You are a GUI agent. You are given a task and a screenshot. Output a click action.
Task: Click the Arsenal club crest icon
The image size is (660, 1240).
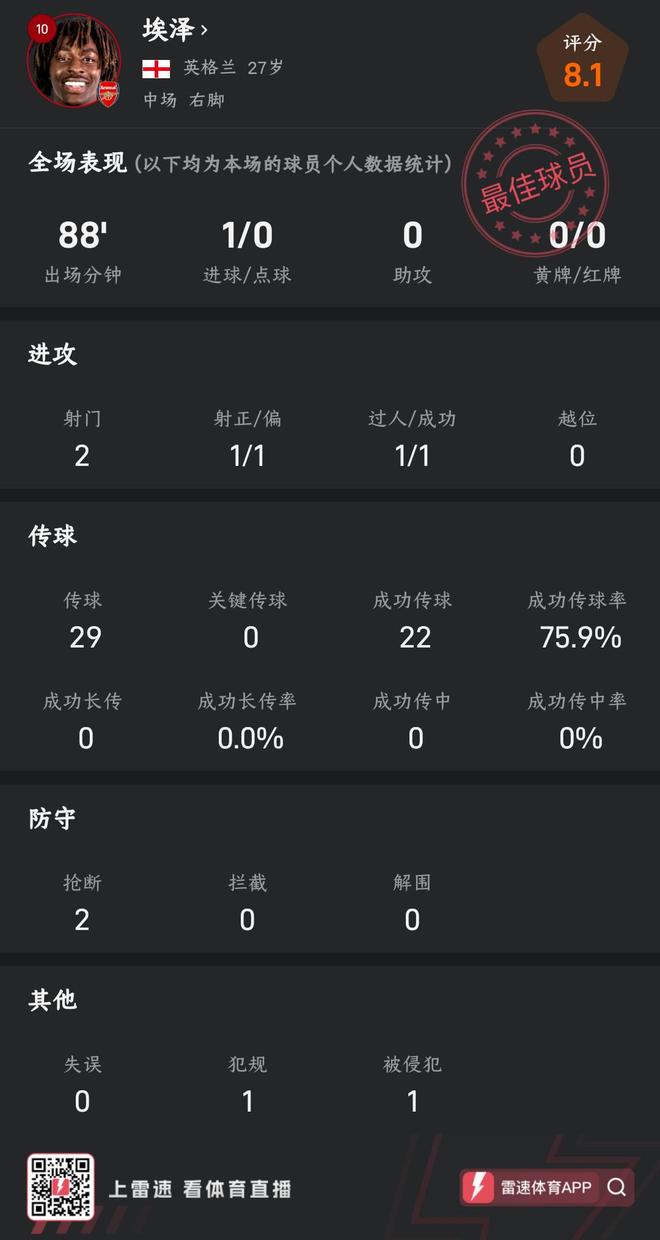coord(108,93)
